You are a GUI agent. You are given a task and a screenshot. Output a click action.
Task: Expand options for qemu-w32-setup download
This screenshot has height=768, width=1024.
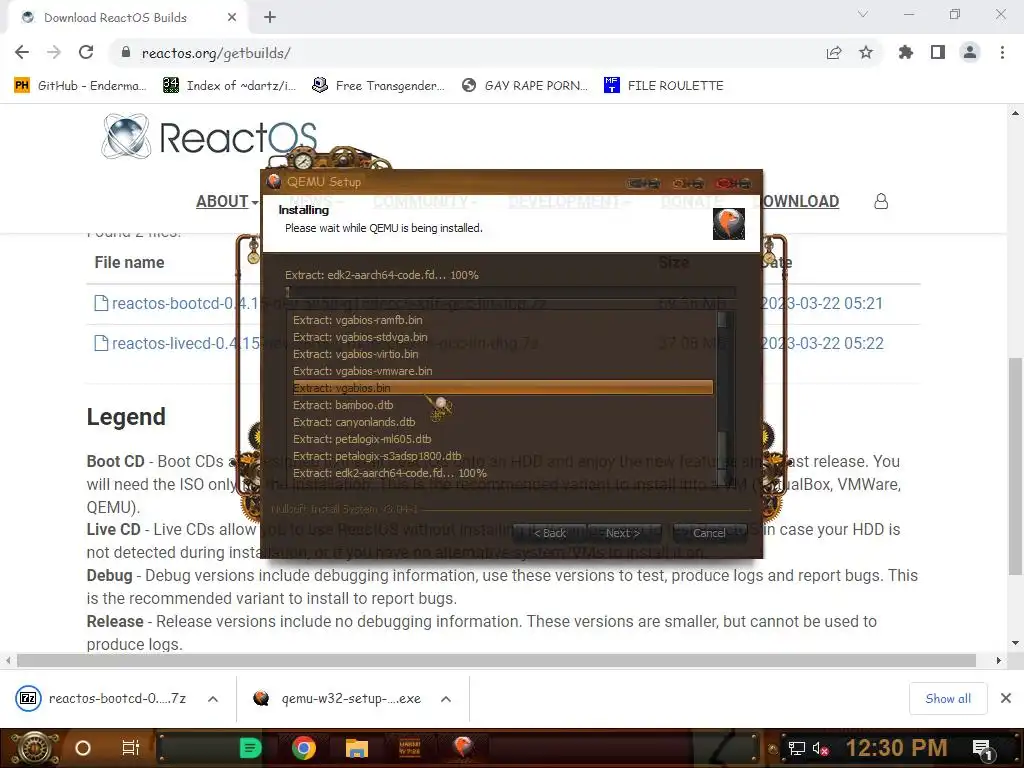pyautogui.click(x=446, y=699)
